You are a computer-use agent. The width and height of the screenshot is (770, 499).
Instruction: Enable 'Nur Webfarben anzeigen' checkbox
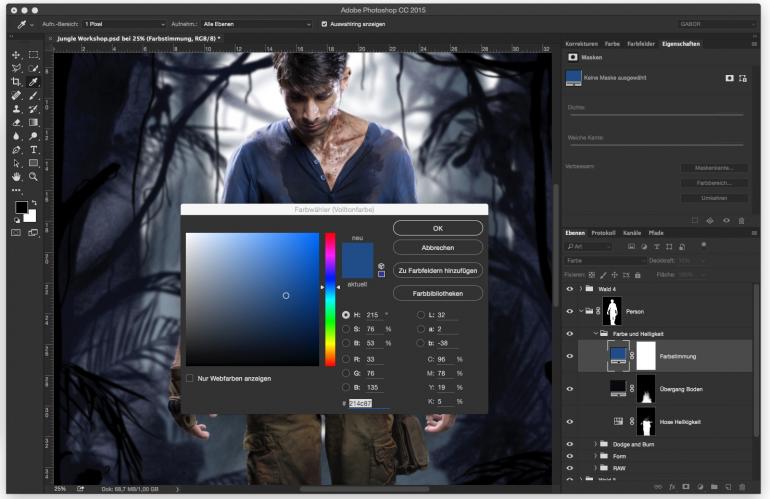pyautogui.click(x=190, y=378)
